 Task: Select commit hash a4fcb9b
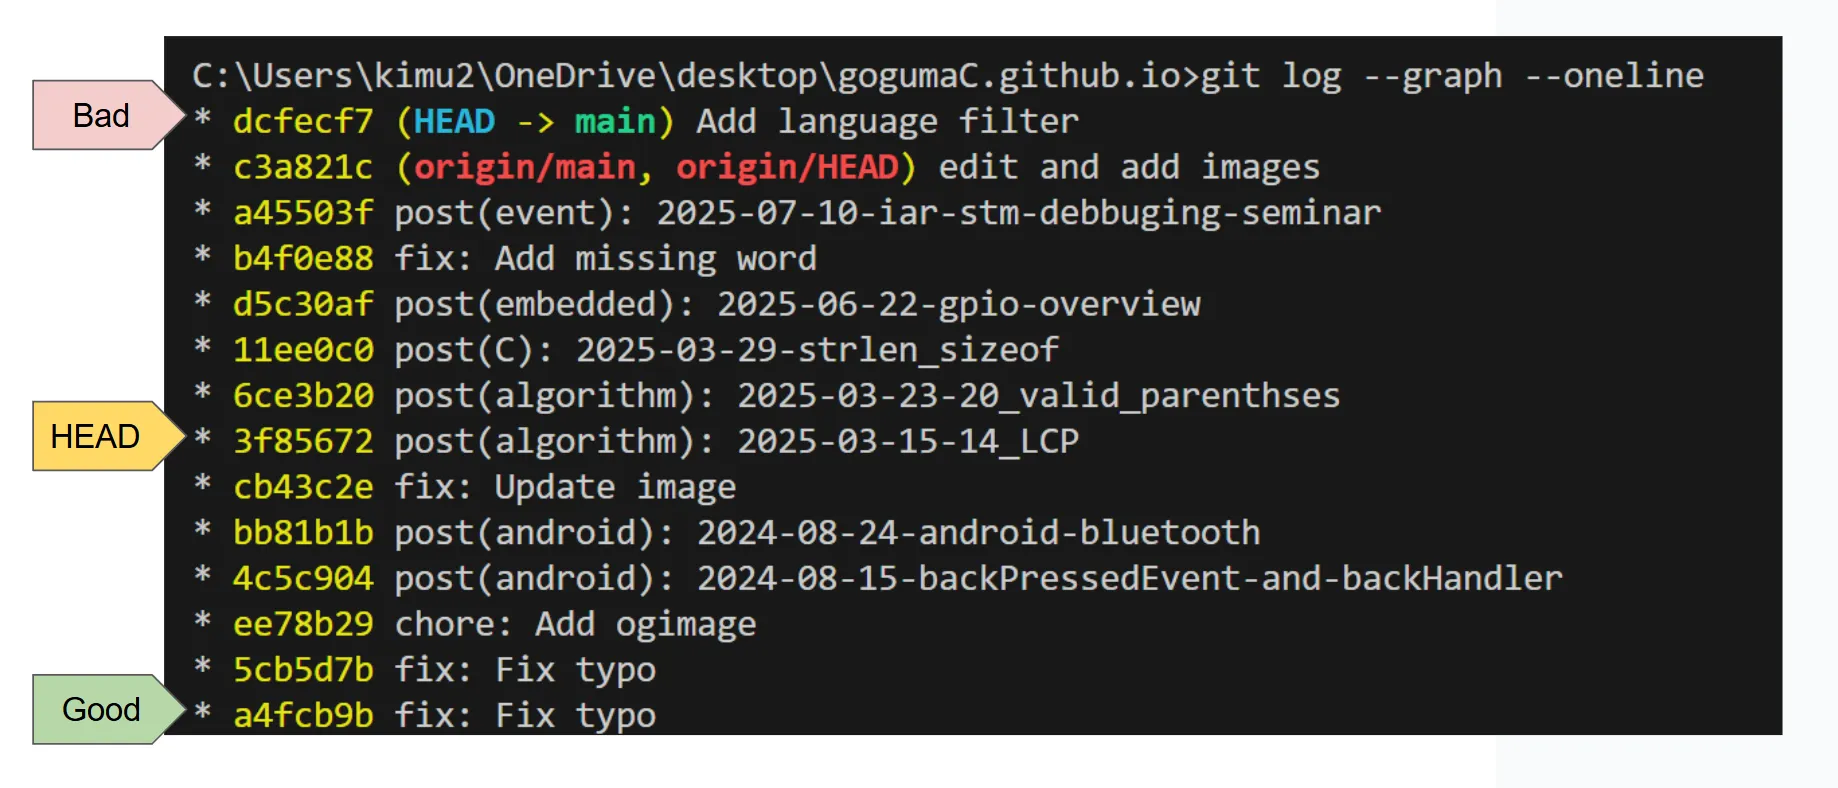pos(303,715)
